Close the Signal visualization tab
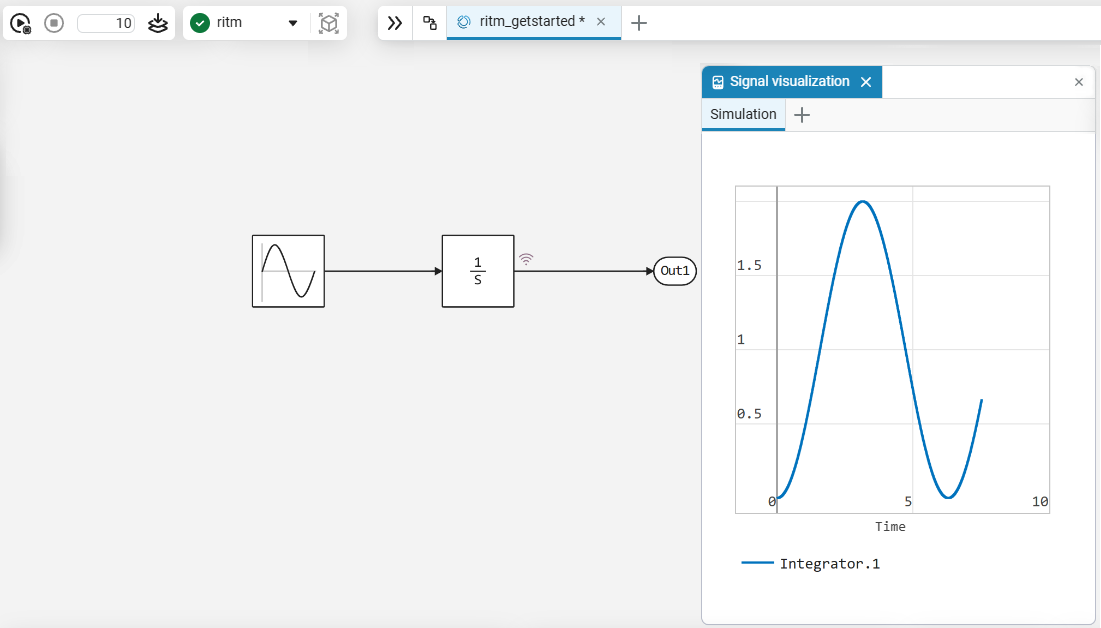Viewport: 1101px width, 628px height. [866, 82]
